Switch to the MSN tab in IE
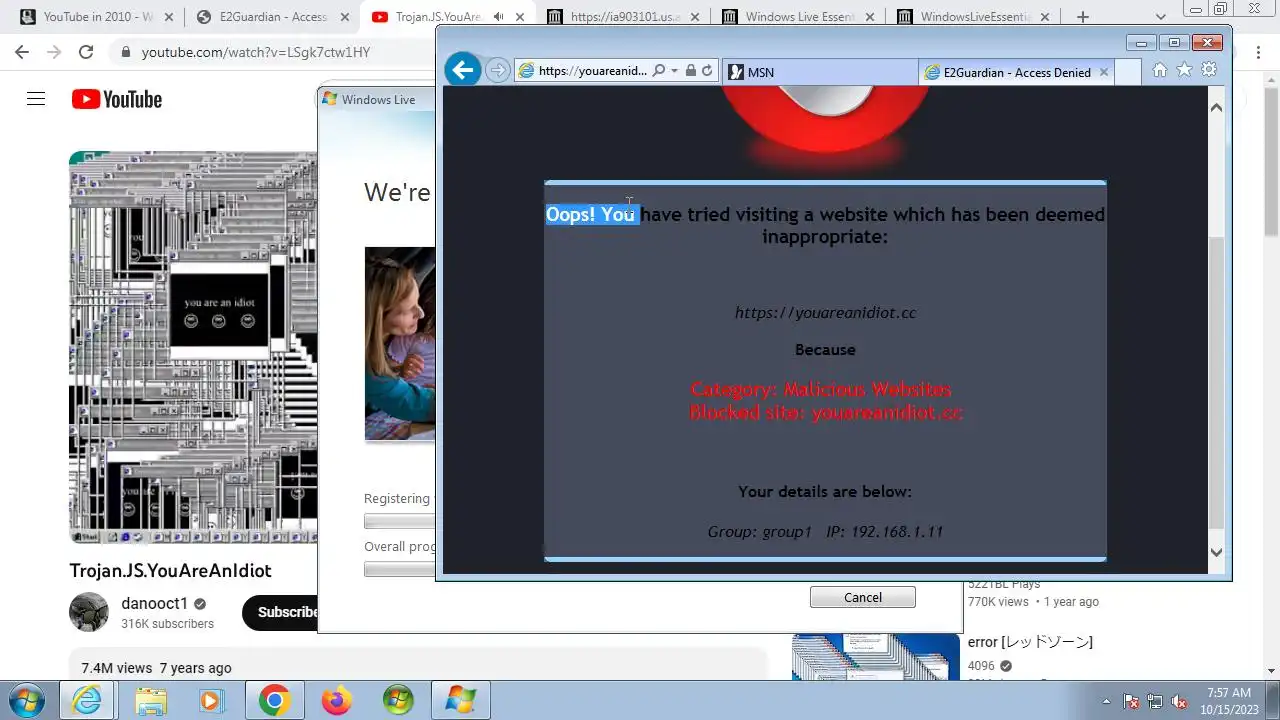This screenshot has height=720, width=1280. click(x=819, y=72)
